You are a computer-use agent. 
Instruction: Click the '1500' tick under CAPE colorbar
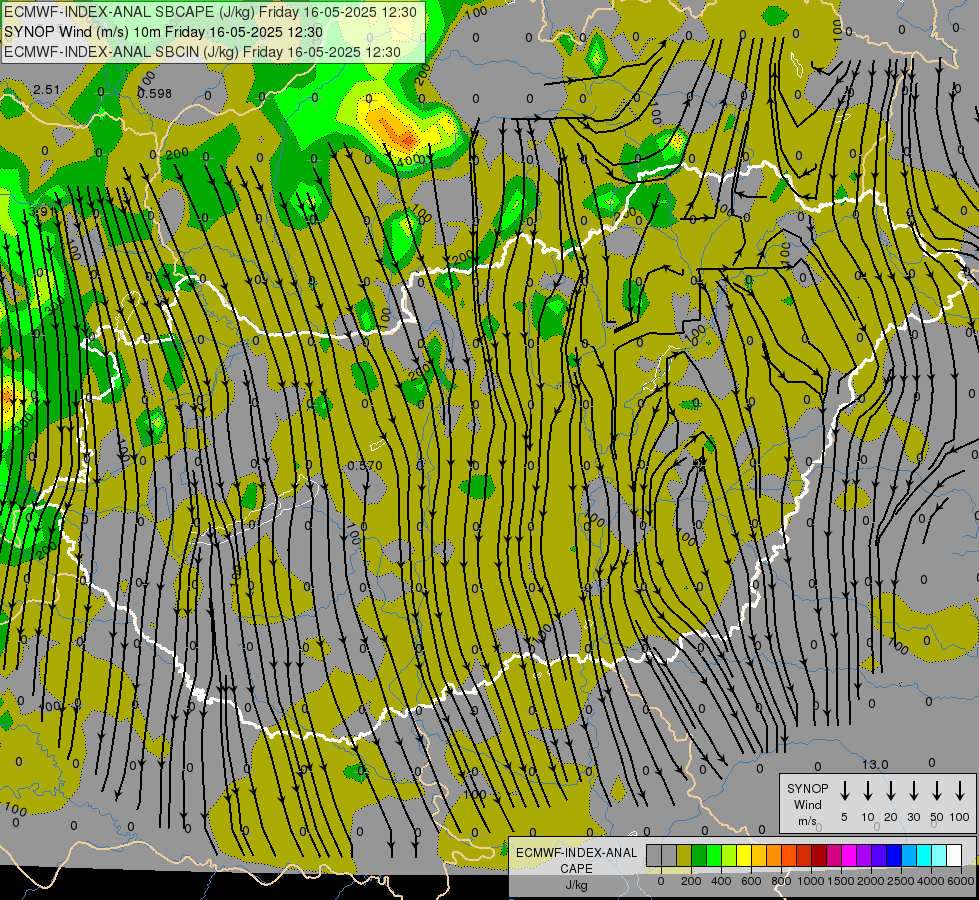840,881
